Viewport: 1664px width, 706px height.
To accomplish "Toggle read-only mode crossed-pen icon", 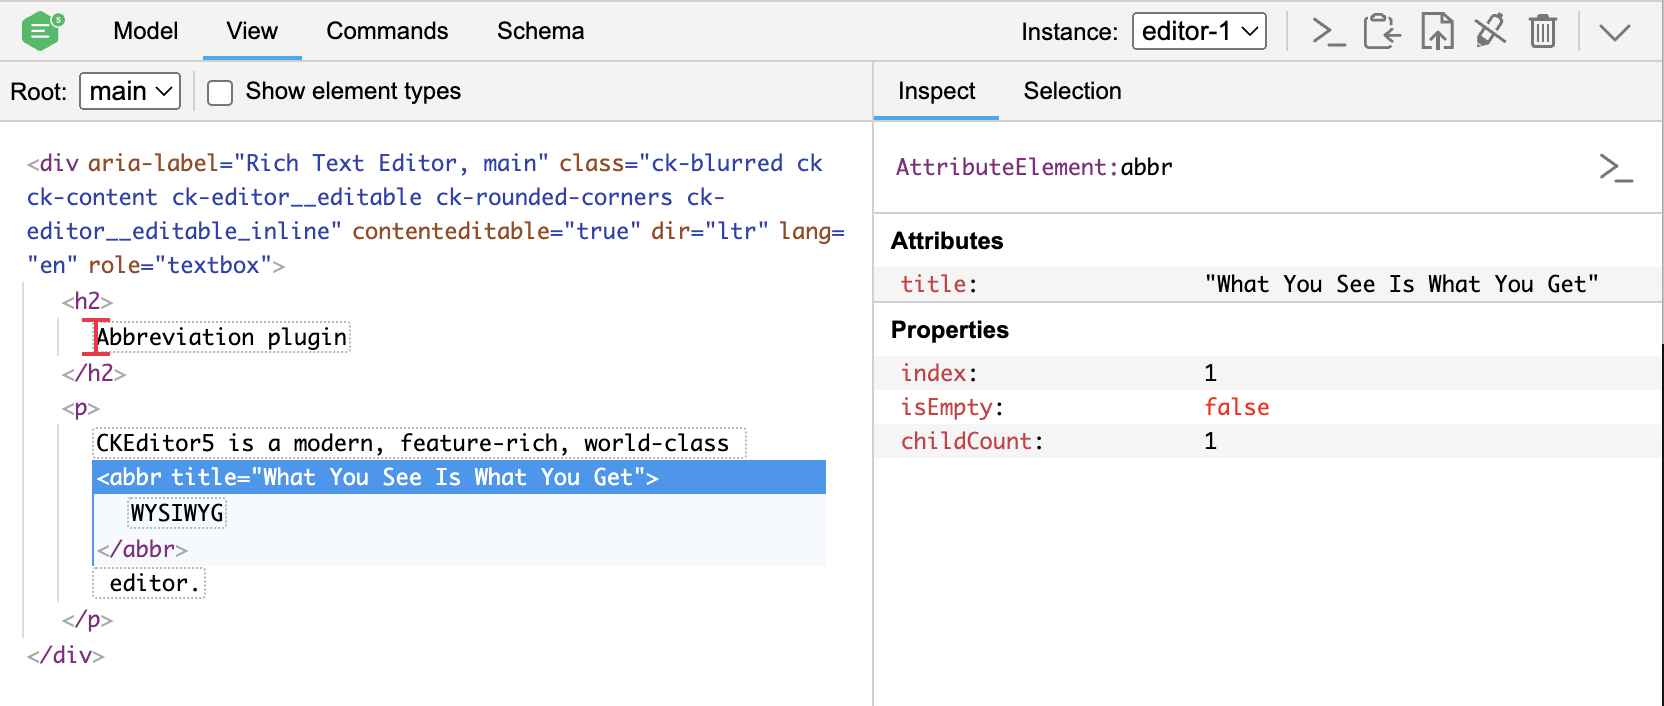I will tap(1490, 32).
